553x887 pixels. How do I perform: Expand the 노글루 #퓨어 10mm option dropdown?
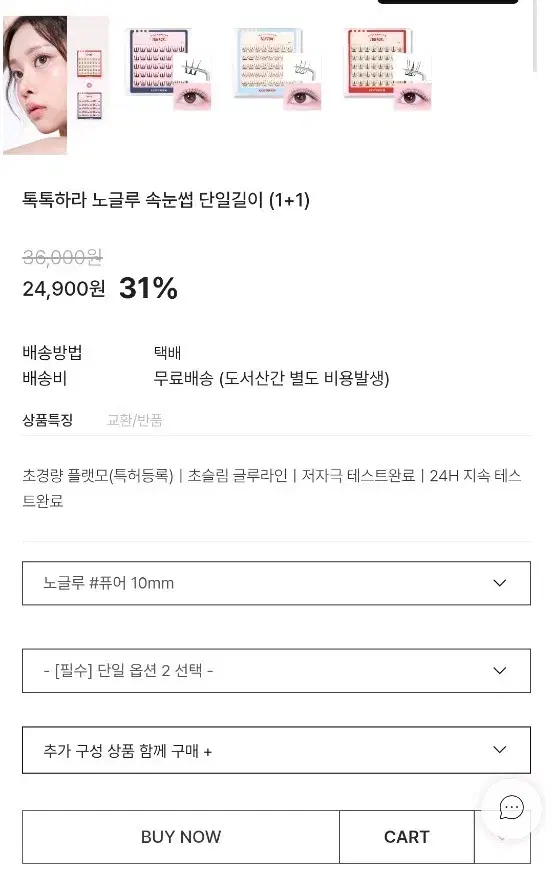pos(276,583)
